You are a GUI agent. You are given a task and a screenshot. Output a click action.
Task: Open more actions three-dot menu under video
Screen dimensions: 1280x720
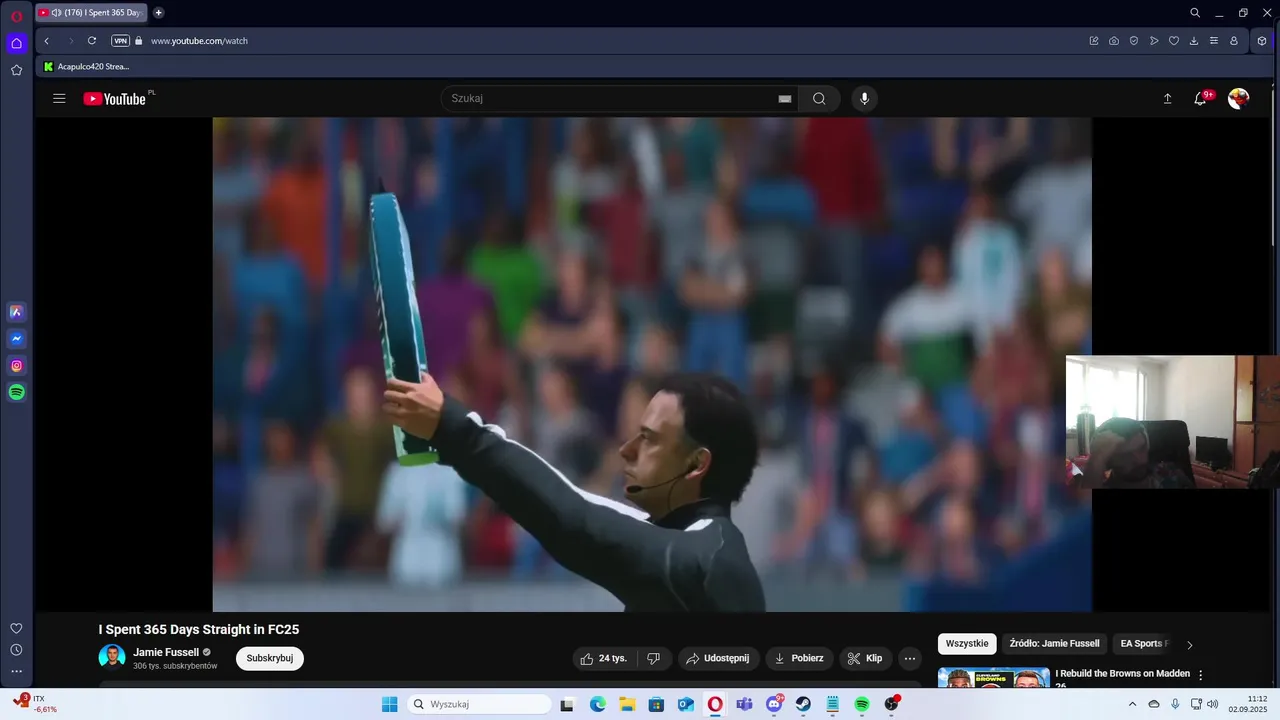[909, 658]
